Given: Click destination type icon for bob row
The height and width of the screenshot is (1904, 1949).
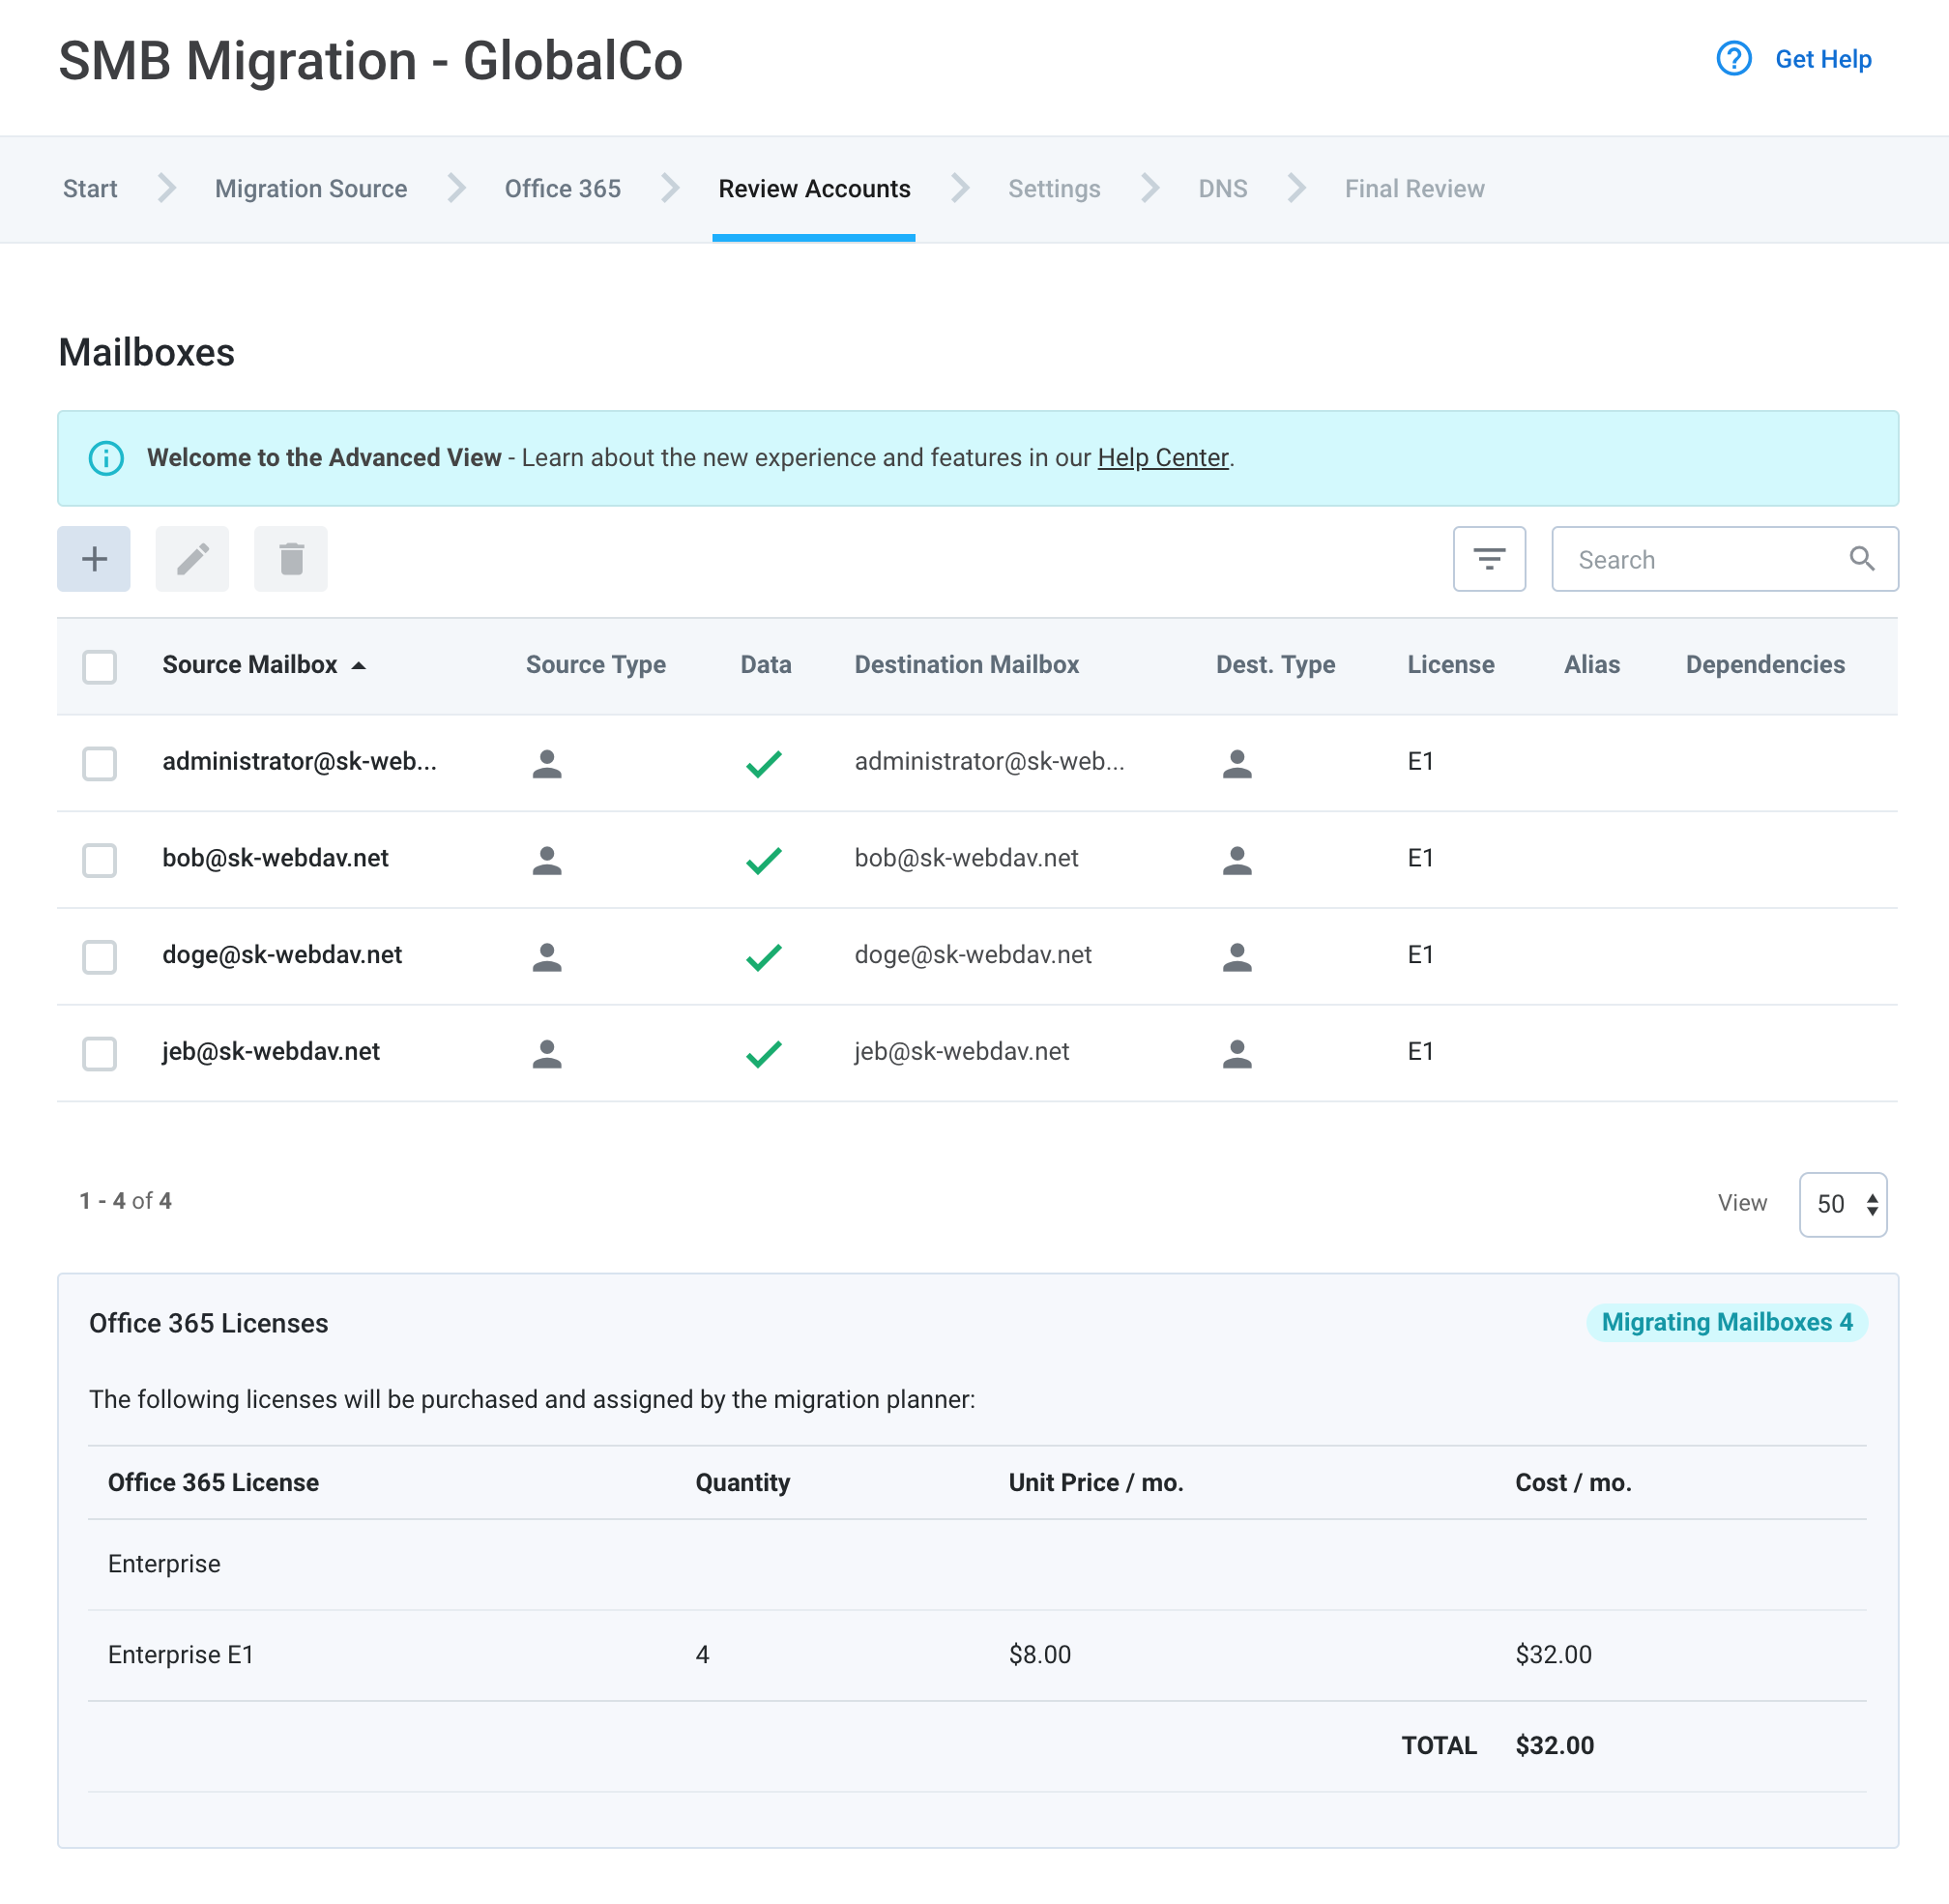Looking at the screenshot, I should [x=1237, y=860].
